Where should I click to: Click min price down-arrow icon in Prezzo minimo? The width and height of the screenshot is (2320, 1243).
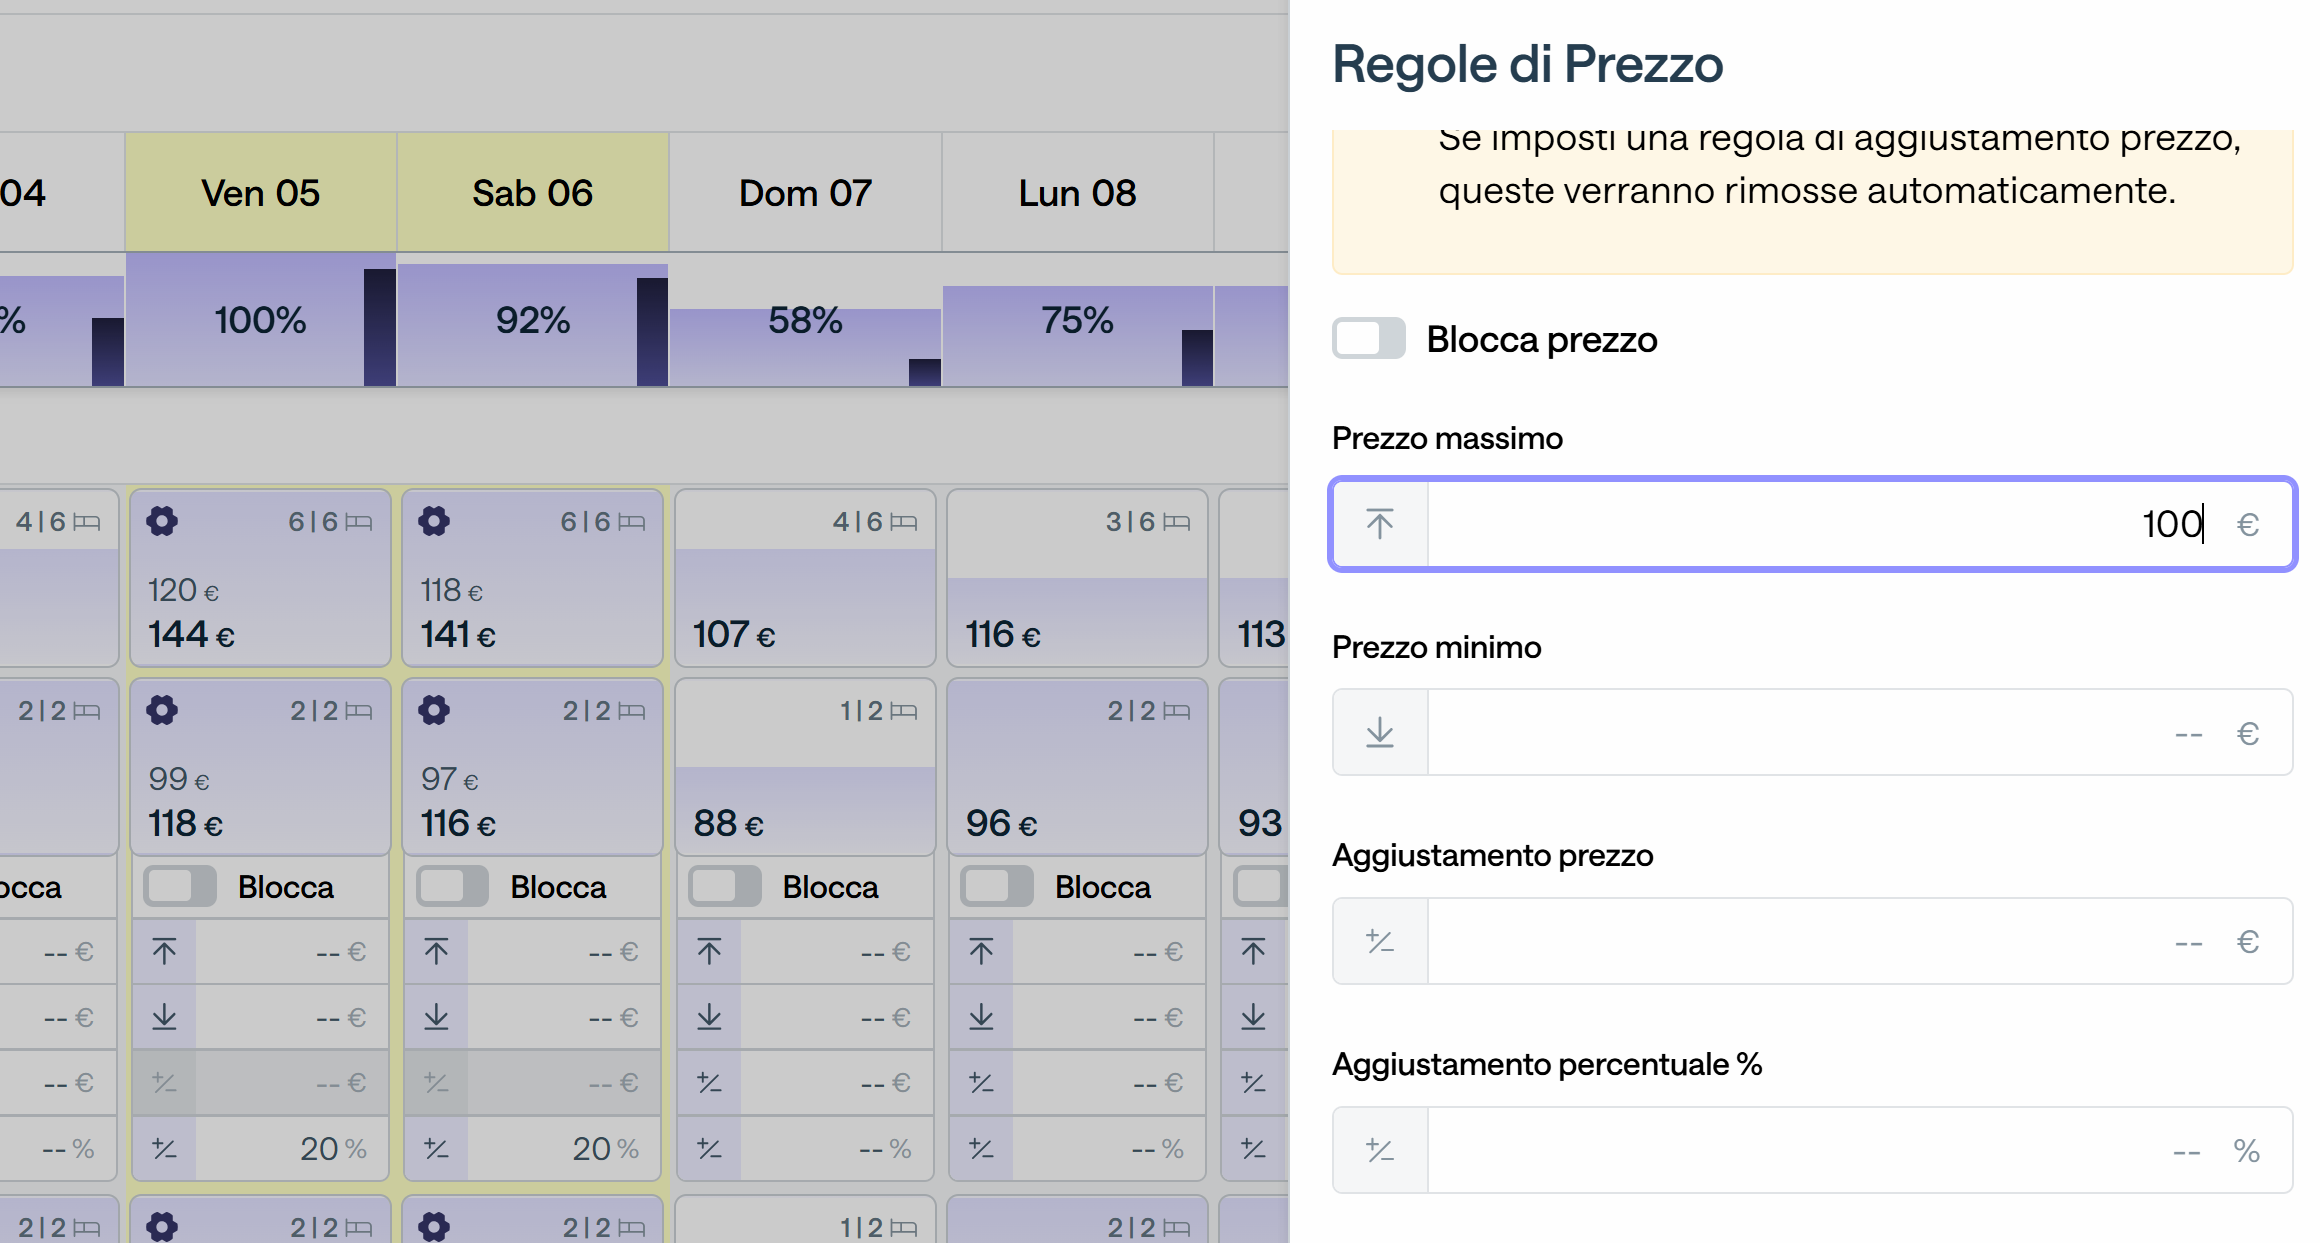(1380, 733)
